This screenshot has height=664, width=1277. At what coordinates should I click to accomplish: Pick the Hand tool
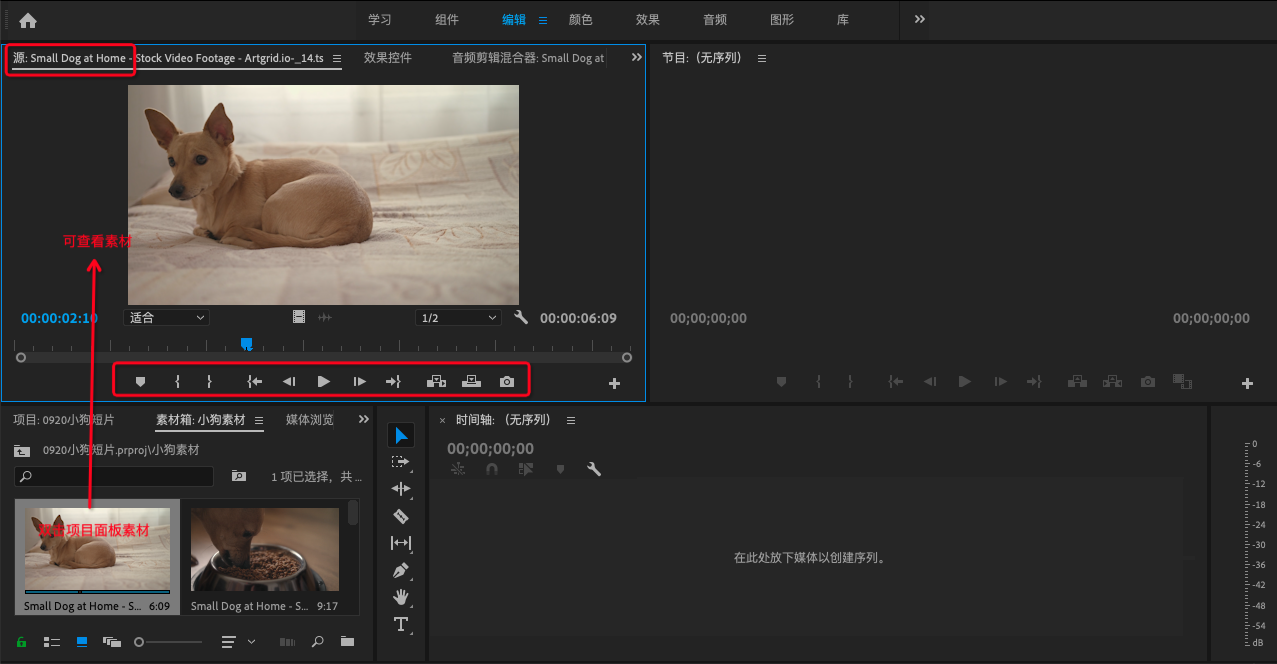[401, 597]
